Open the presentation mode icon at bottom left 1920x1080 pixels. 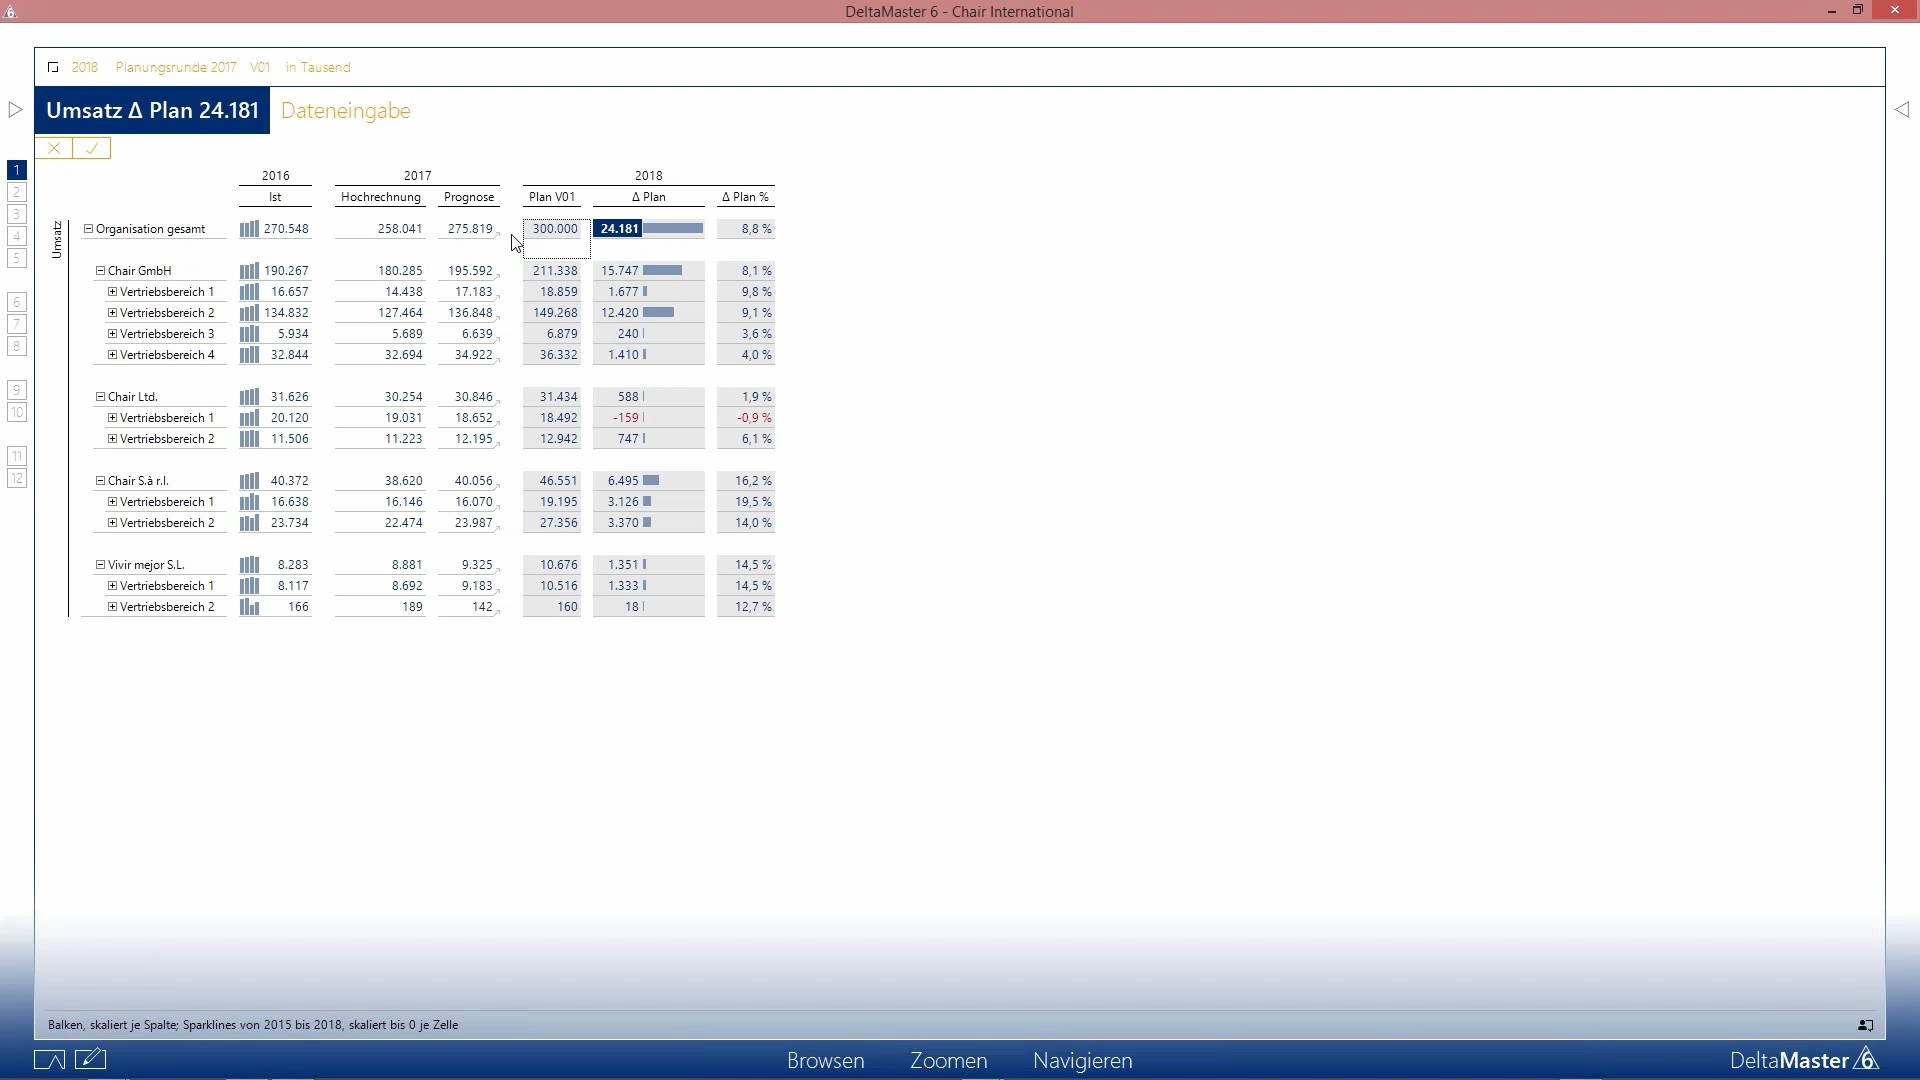49,1060
